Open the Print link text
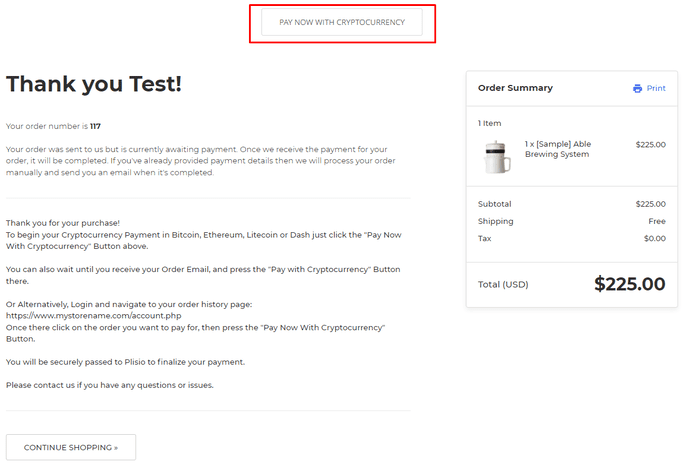 point(656,88)
